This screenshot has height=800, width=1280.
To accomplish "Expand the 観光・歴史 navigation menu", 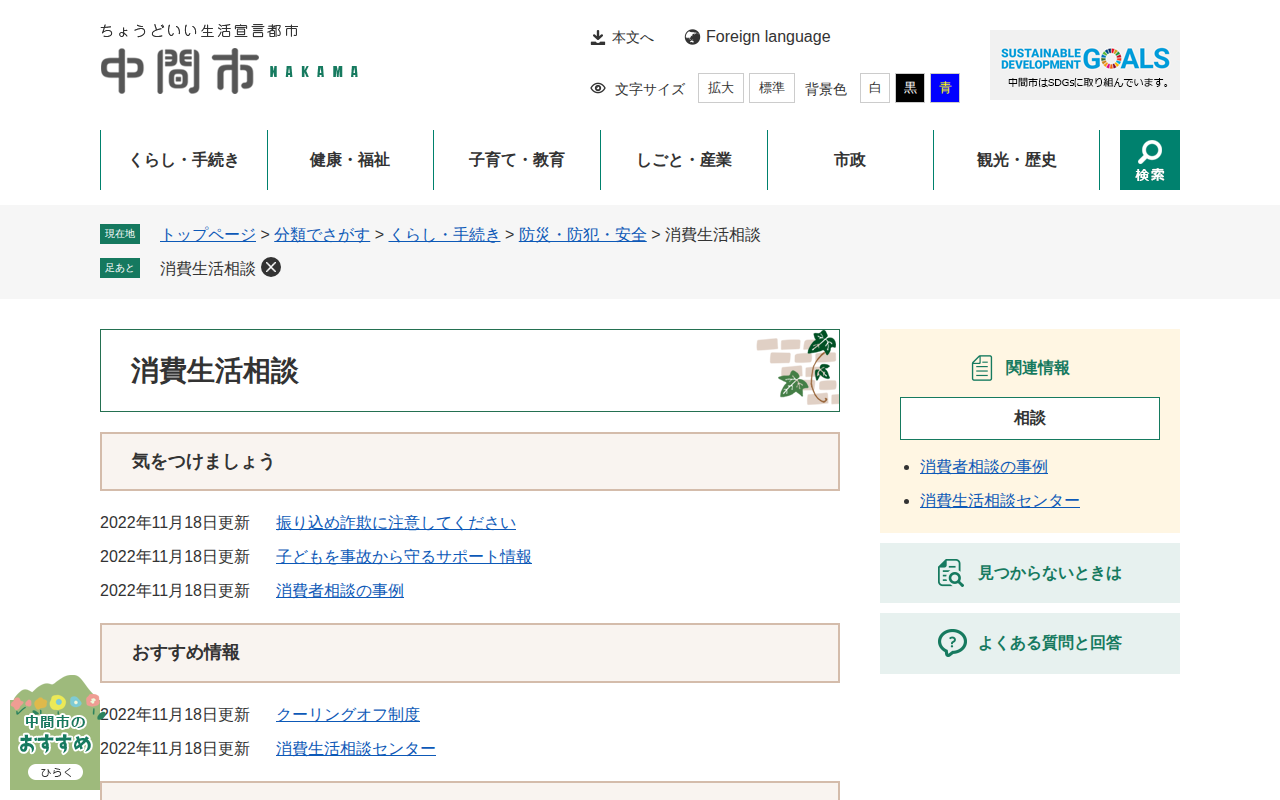I will tap(1016, 160).
